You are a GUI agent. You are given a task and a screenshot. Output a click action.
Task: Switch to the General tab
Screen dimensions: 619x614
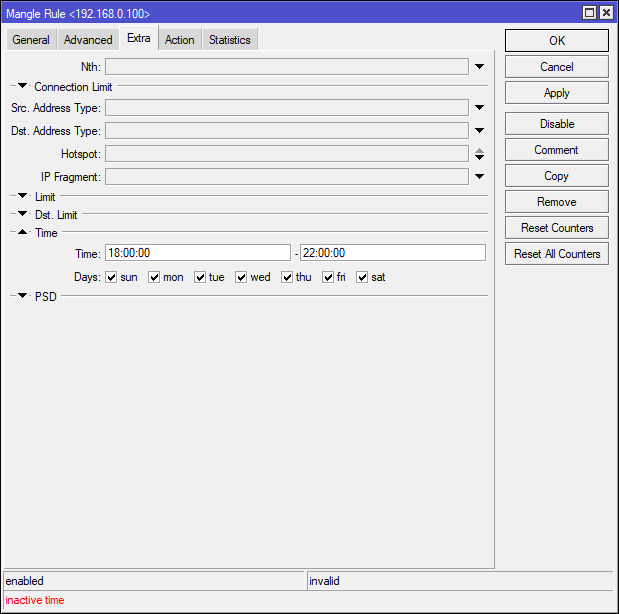click(31, 40)
